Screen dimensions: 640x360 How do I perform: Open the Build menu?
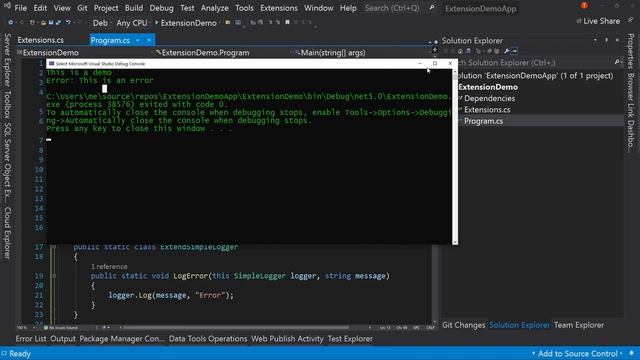(x=134, y=8)
